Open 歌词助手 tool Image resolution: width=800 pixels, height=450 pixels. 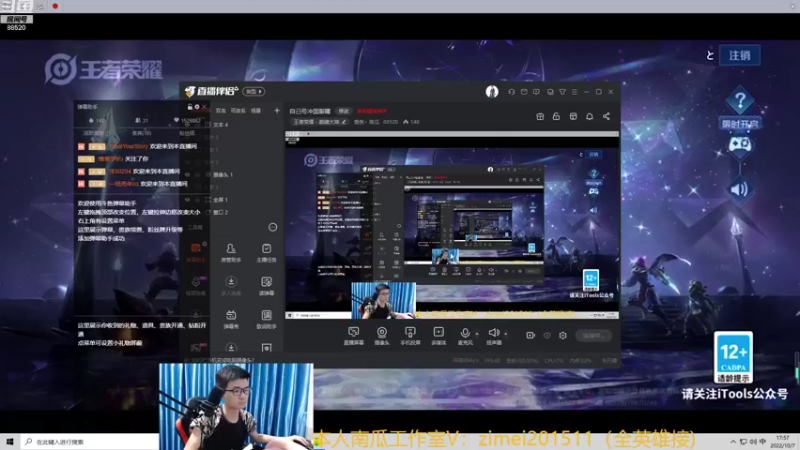coord(266,319)
